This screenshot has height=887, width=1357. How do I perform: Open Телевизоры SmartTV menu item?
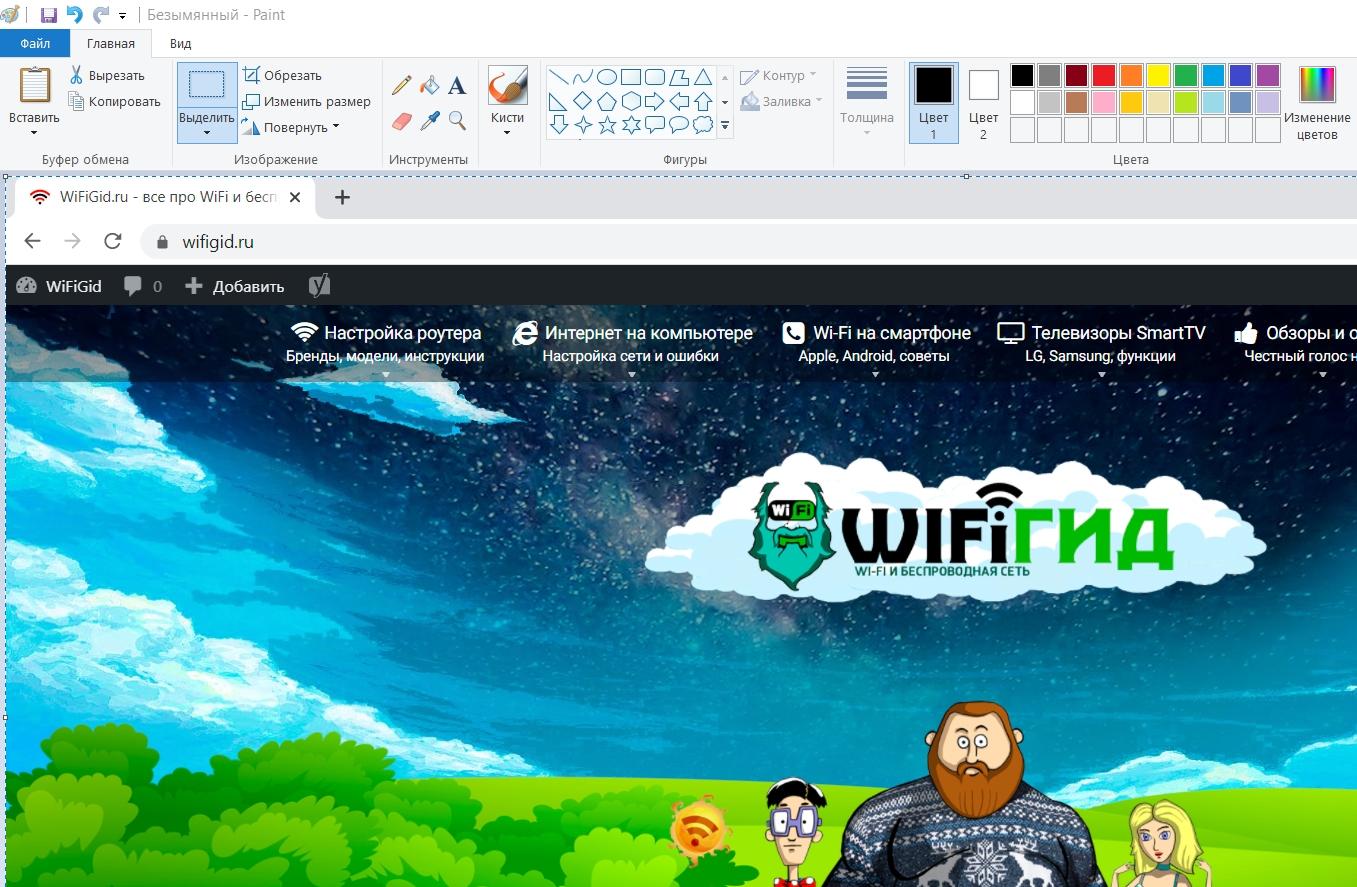coord(1101,343)
